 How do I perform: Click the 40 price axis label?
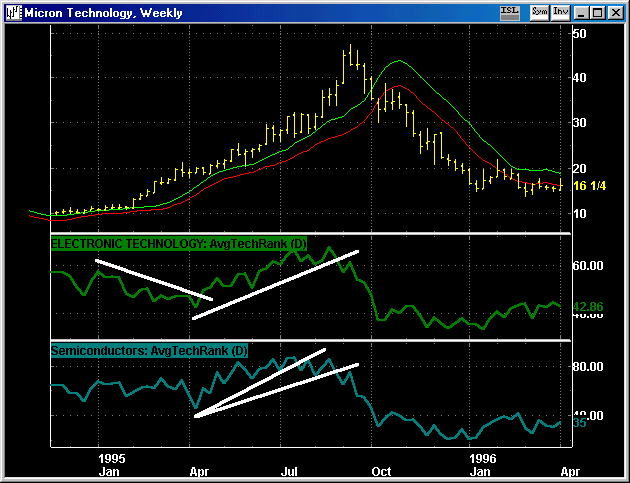580,78
